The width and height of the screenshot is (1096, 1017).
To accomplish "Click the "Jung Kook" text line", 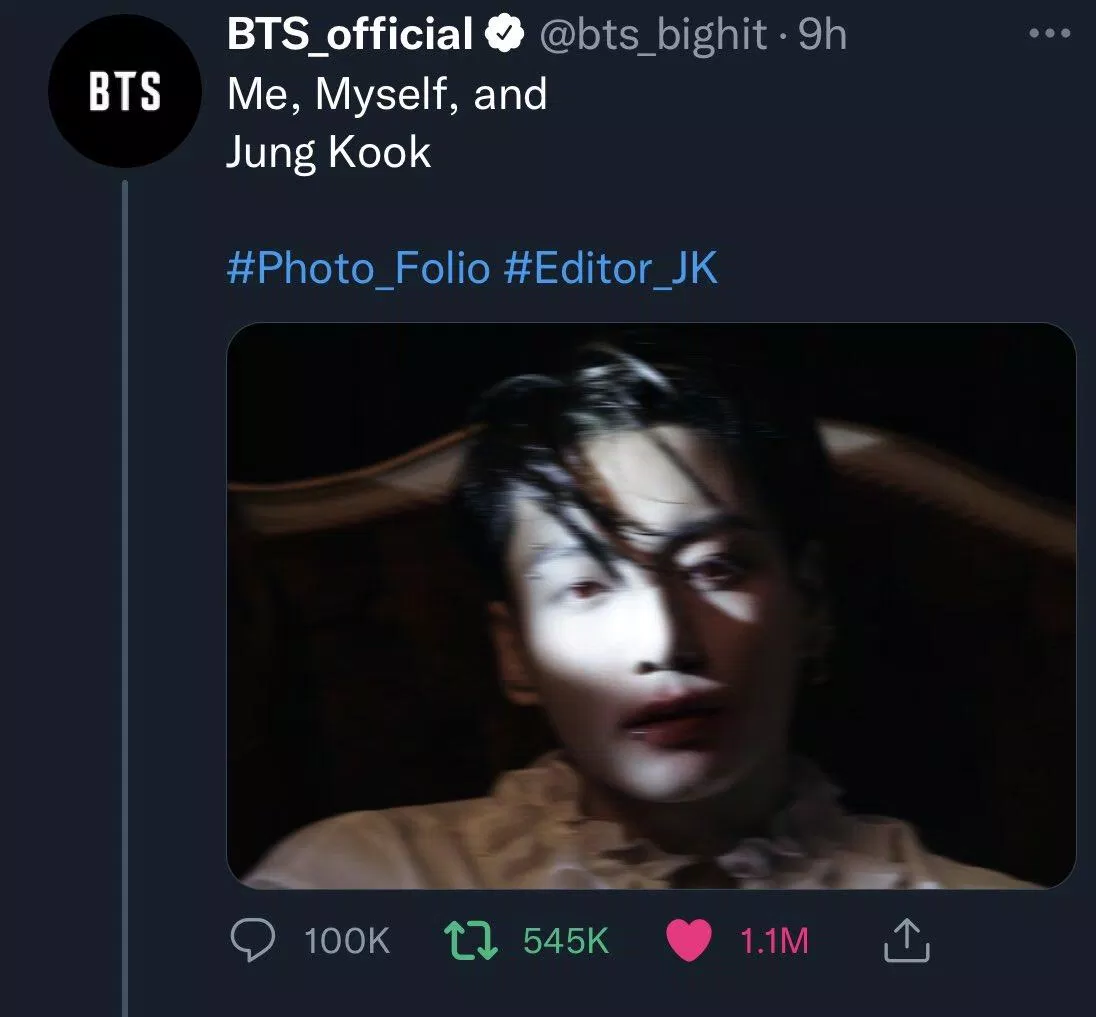I will point(329,152).
